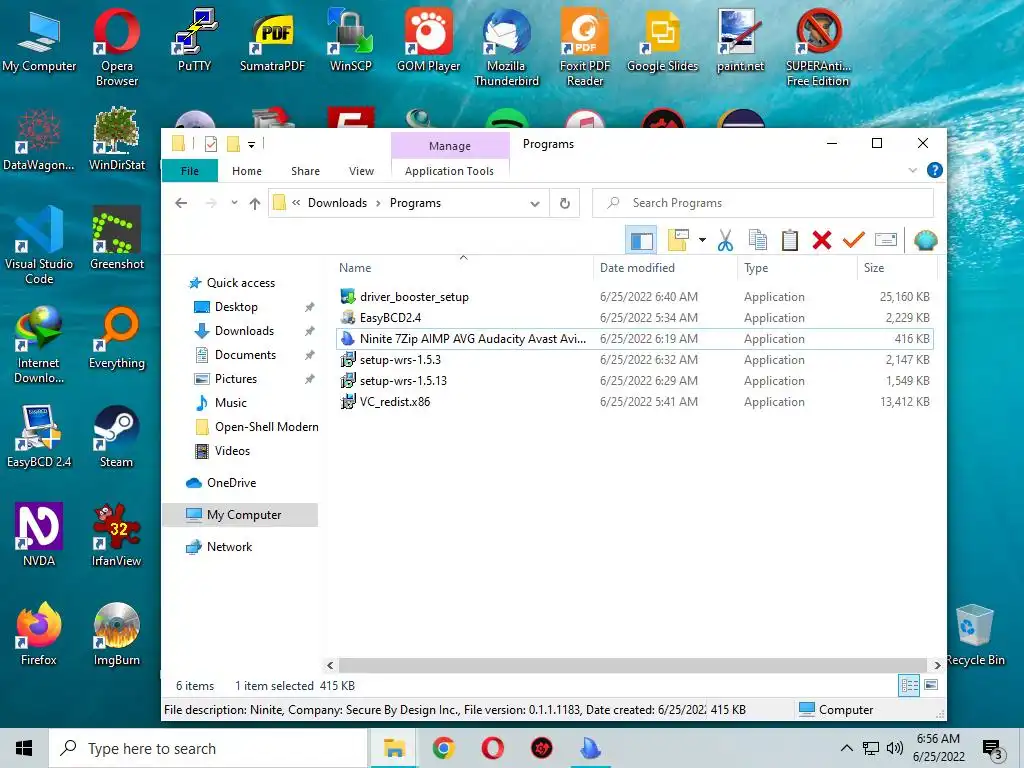The image size is (1024, 768).
Task: Click Downloads in the address breadcrumb
Action: [338, 203]
